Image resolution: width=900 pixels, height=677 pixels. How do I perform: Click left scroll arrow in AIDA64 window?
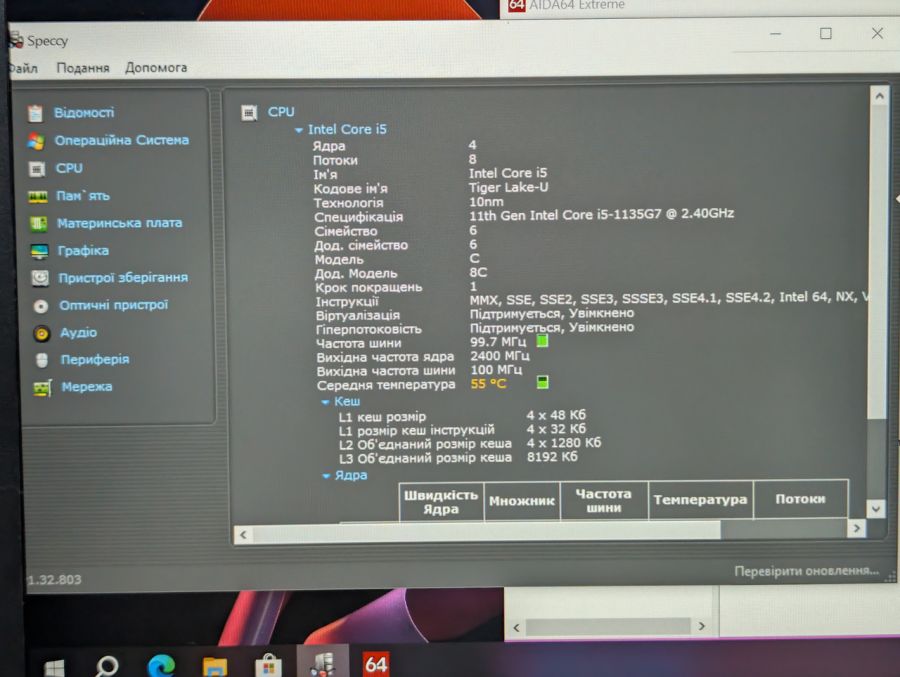517,628
